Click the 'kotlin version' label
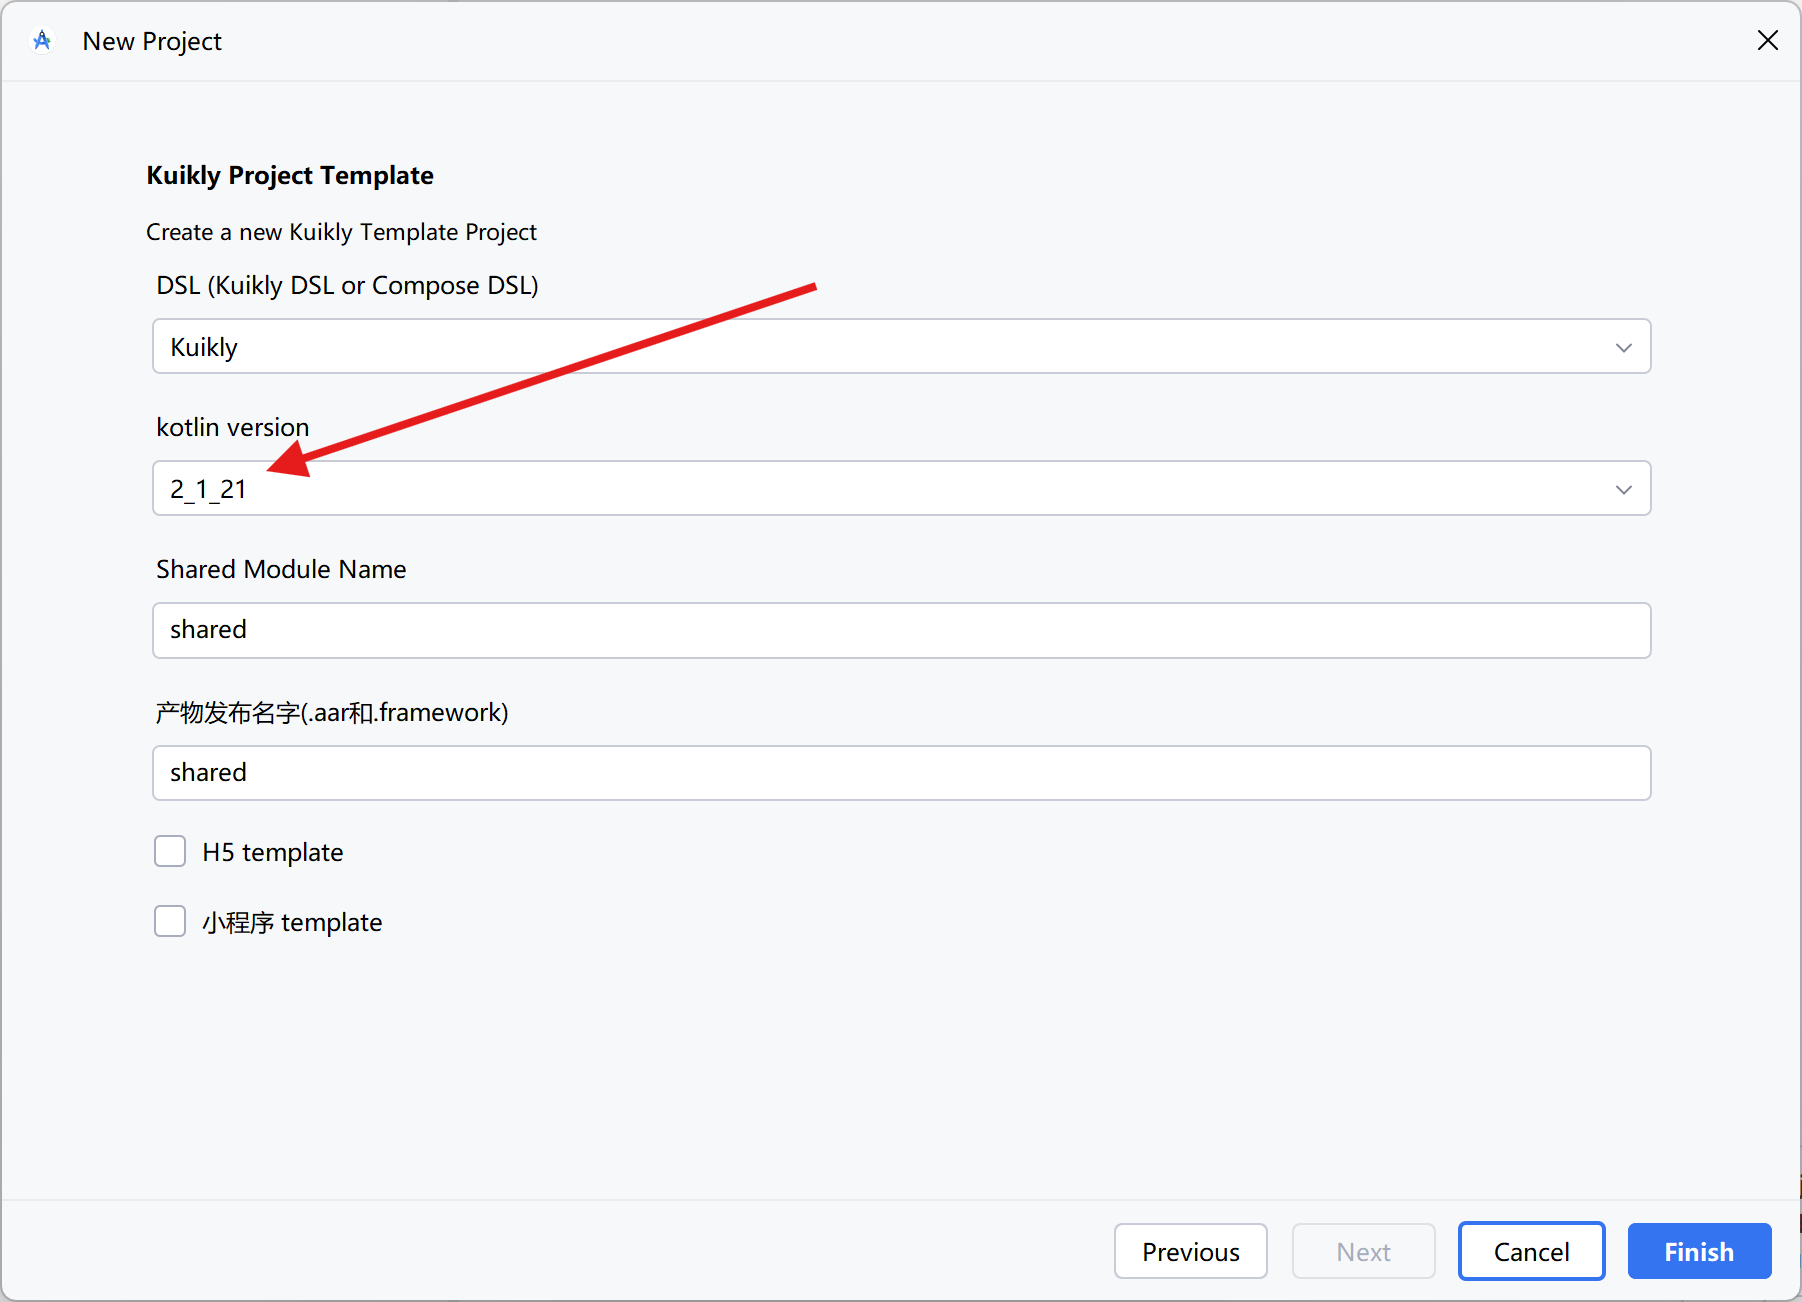Screen dimensions: 1802x1302 tap(232, 427)
